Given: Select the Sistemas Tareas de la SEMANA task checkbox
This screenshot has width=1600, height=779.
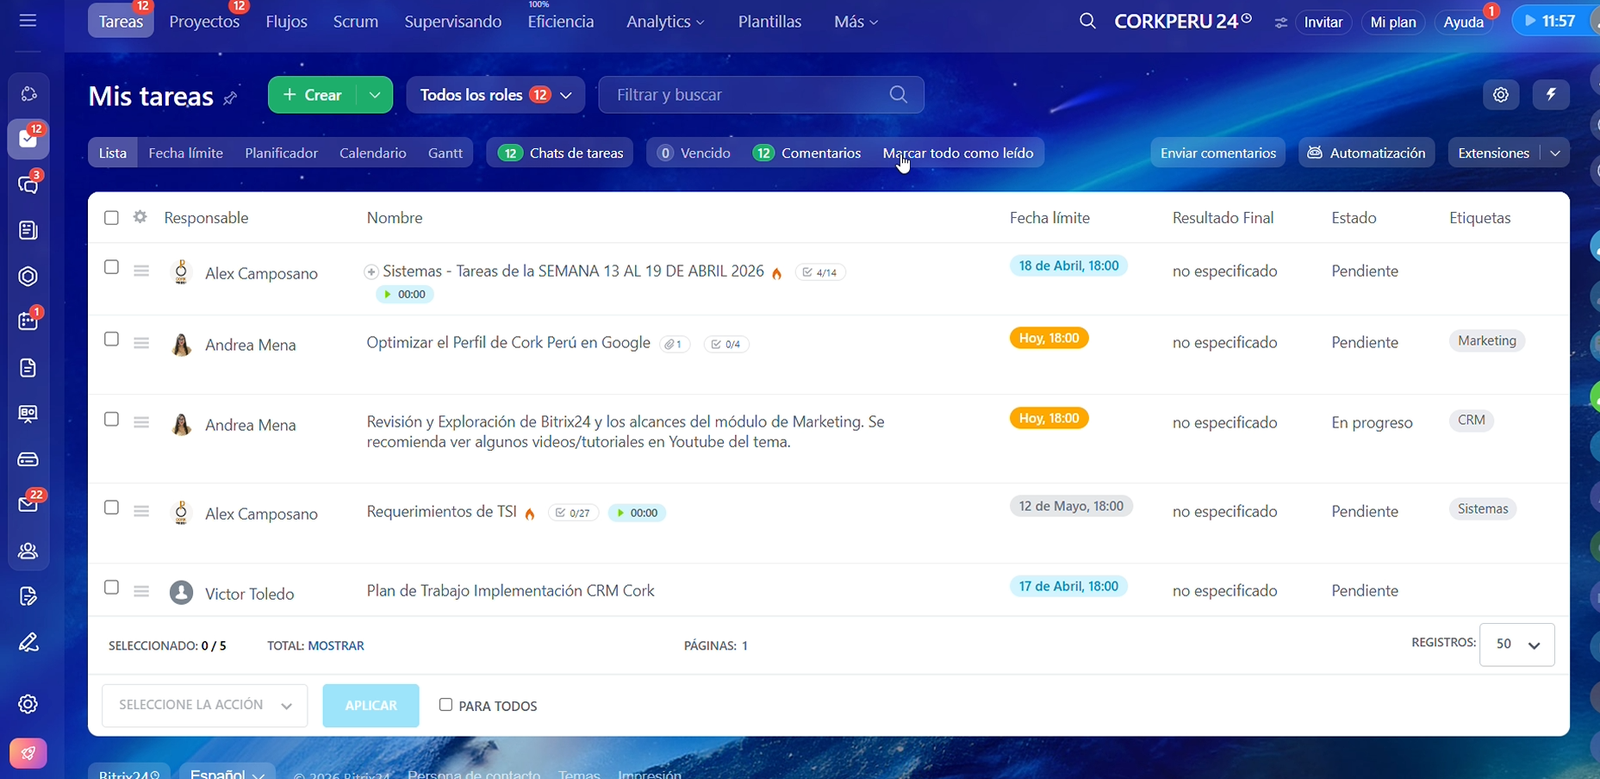Looking at the screenshot, I should (111, 267).
